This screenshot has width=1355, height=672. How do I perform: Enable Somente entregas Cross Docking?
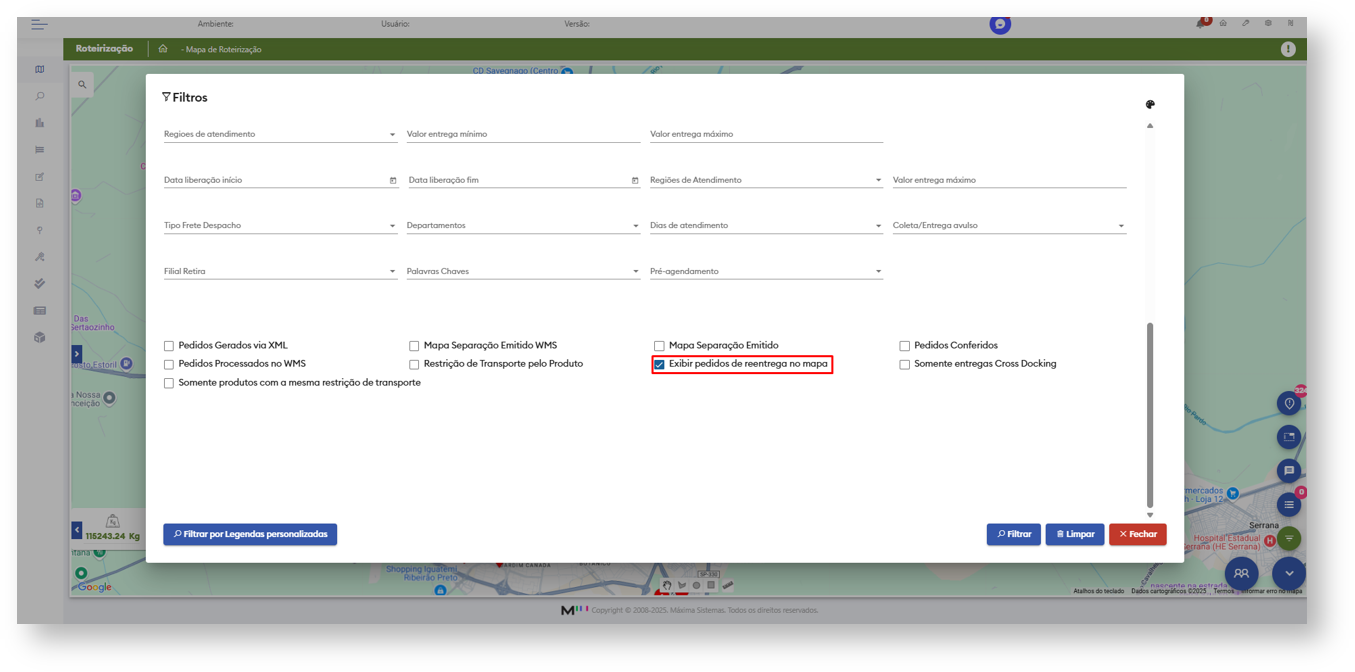click(904, 364)
